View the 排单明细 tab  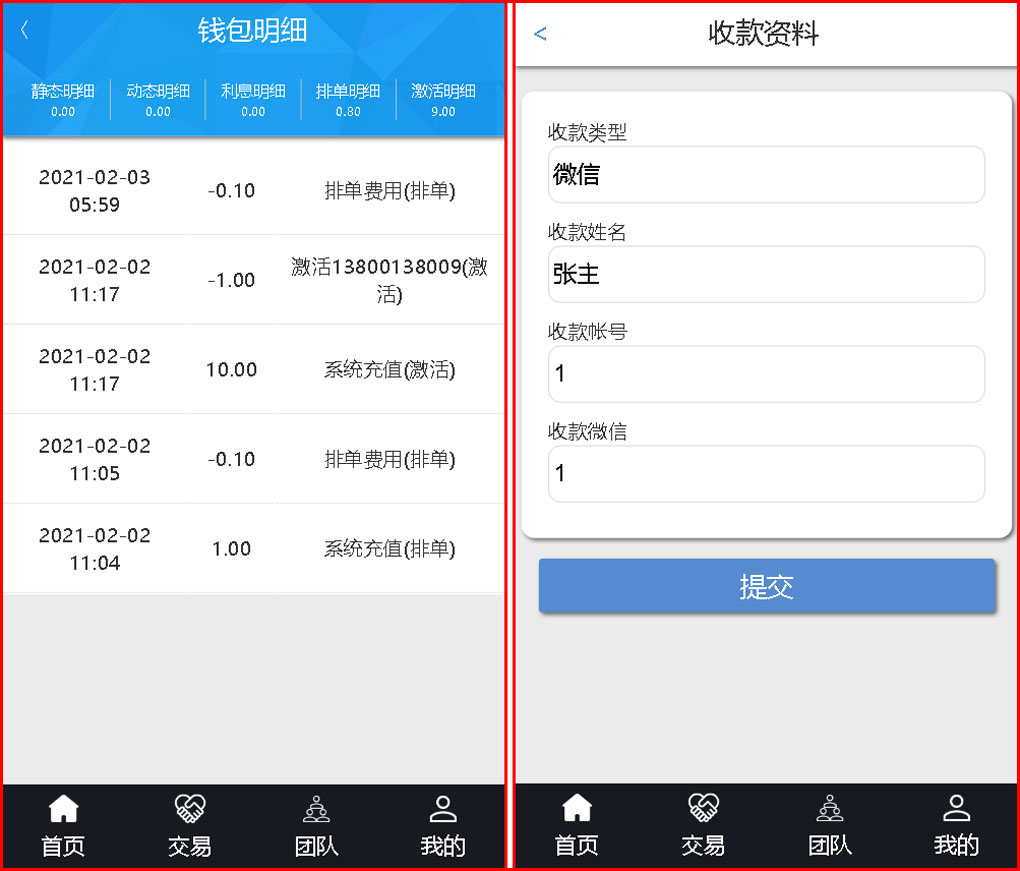tap(347, 98)
